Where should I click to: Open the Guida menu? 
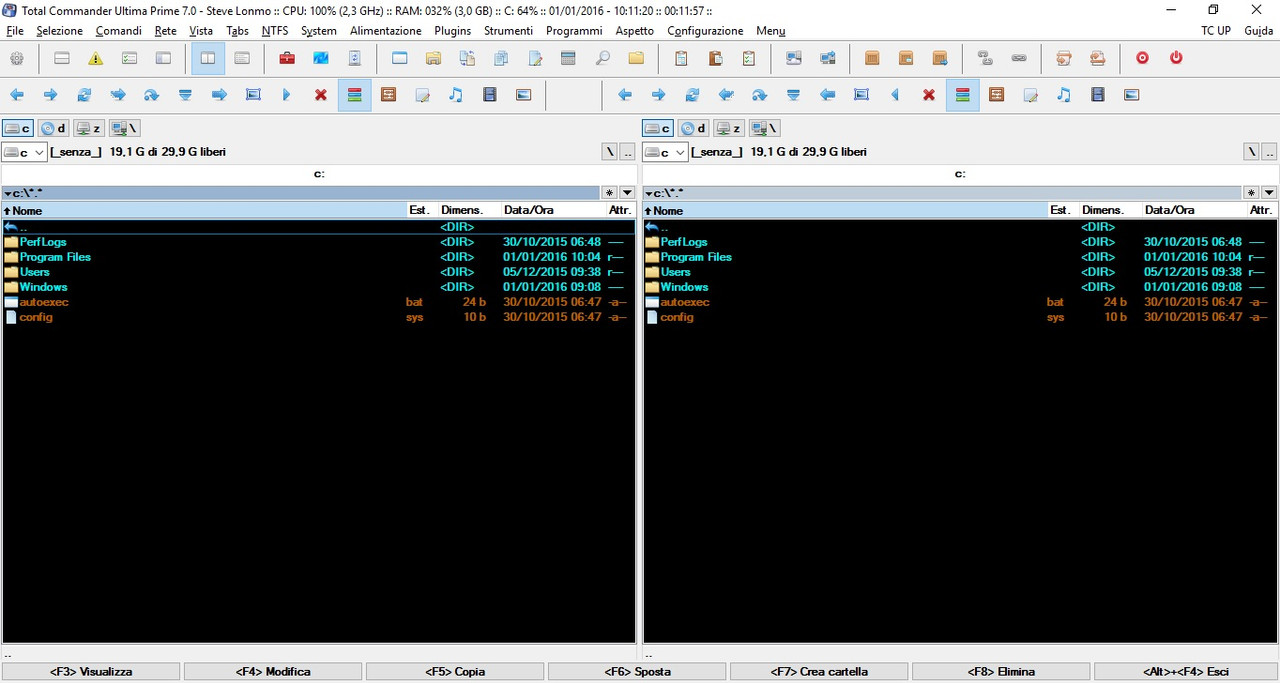pos(1258,31)
